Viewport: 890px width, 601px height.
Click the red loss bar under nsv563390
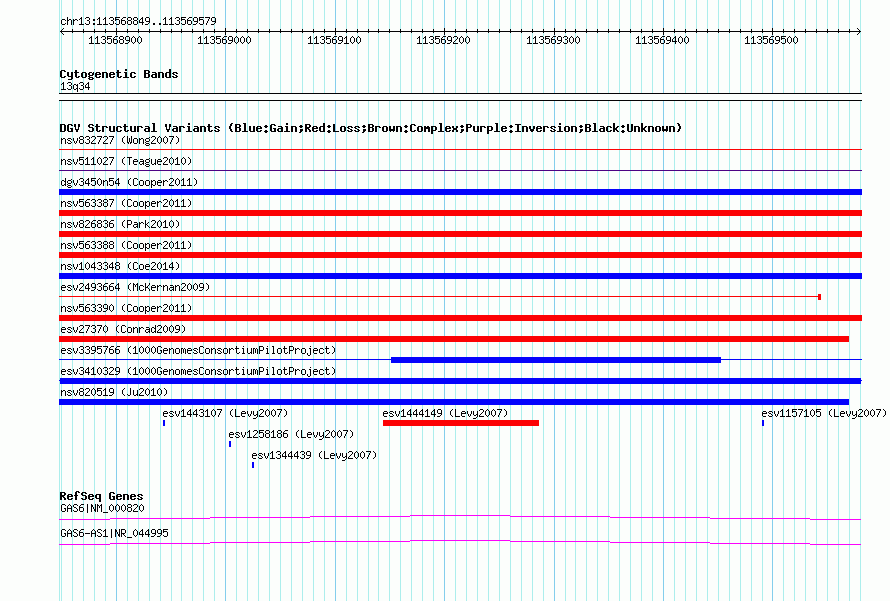pyautogui.click(x=460, y=318)
